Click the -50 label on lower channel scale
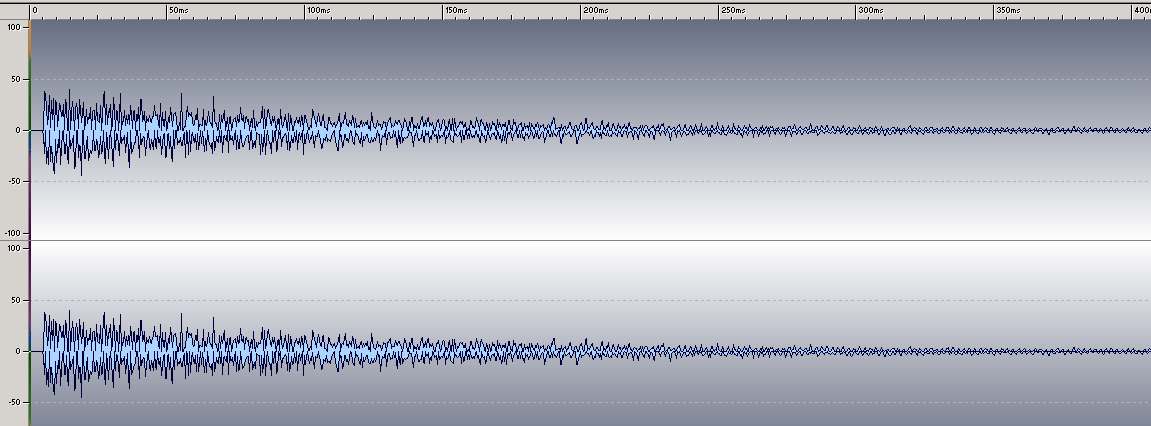This screenshot has height=426, width=1151. point(14,402)
